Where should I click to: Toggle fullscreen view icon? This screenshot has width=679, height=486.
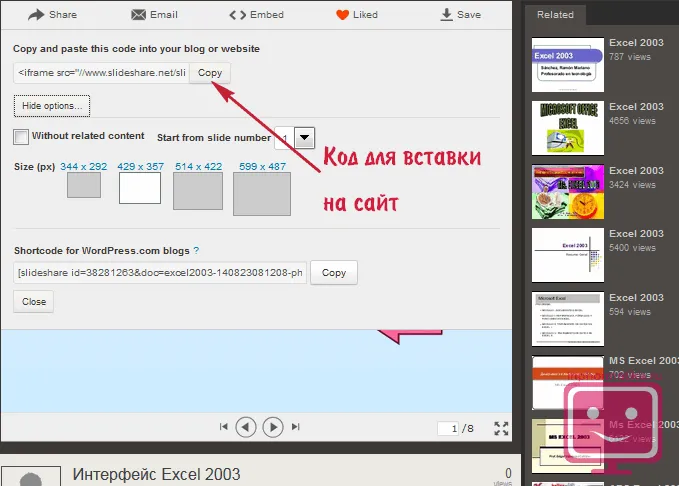click(x=501, y=428)
